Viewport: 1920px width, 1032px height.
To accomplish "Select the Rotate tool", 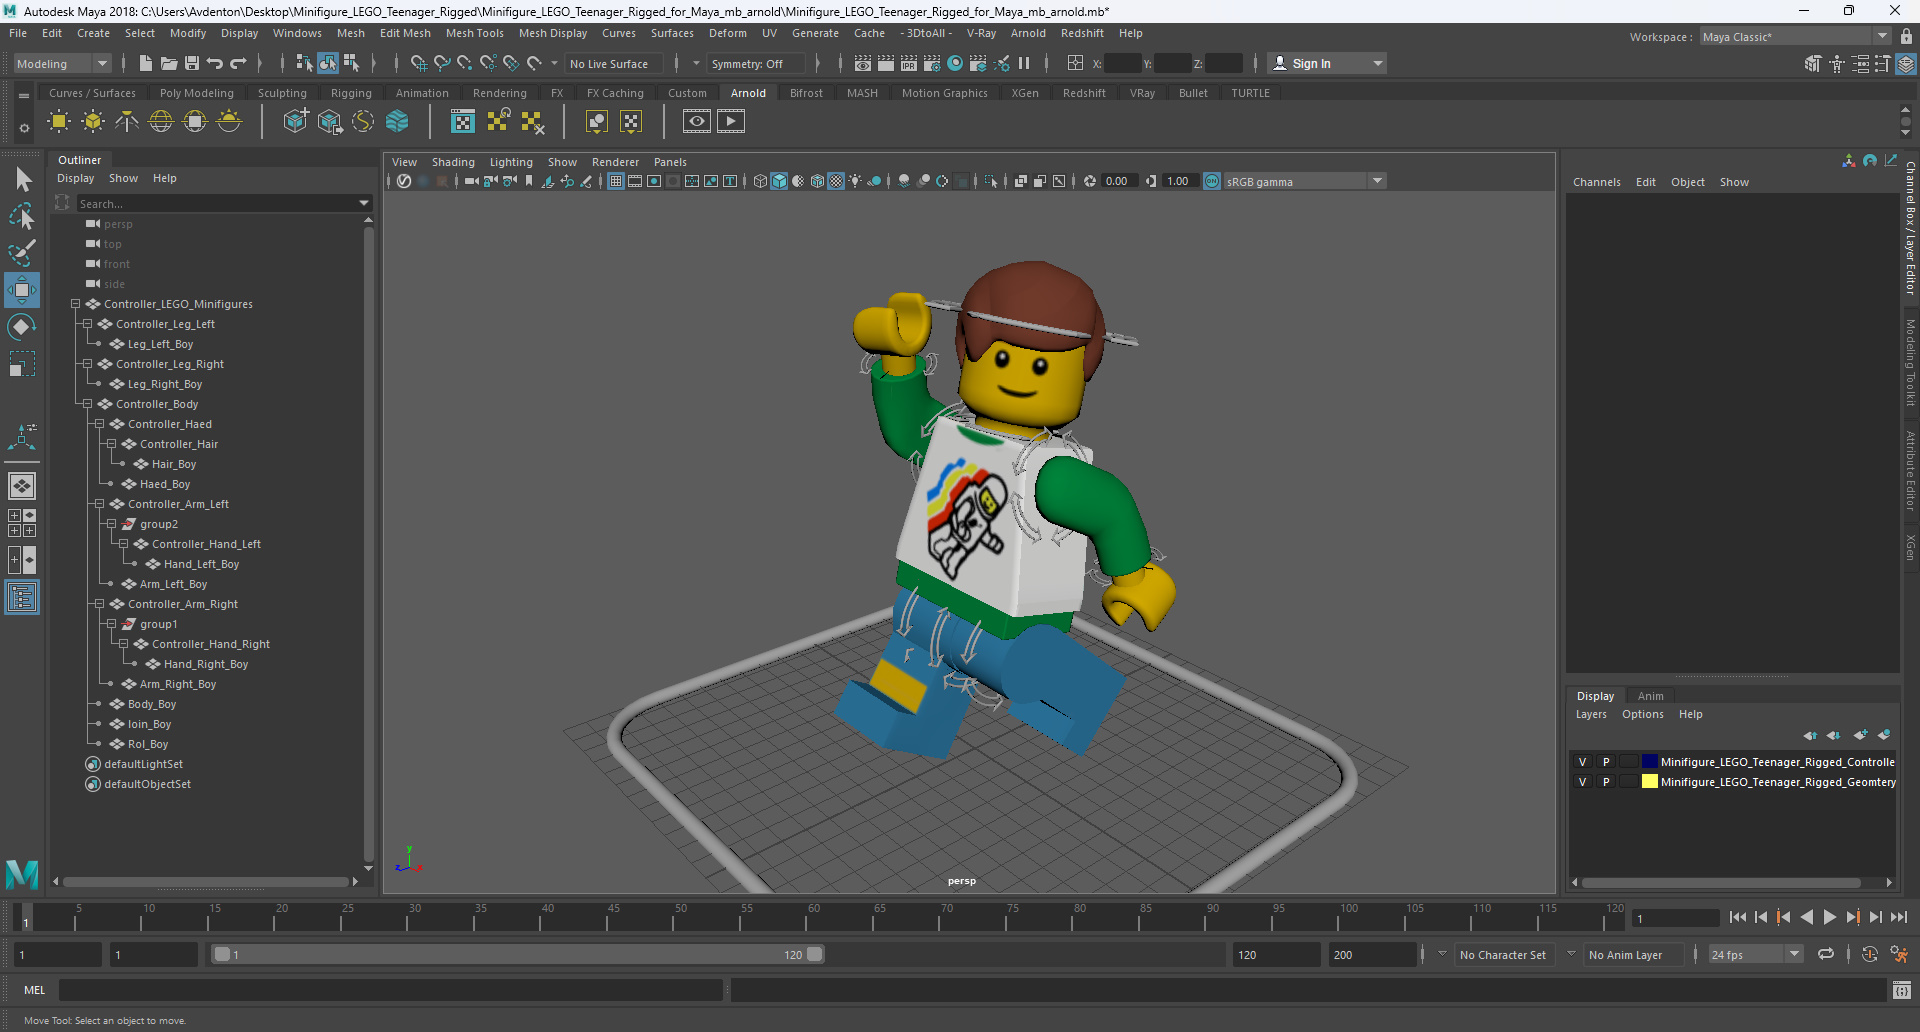I will point(22,327).
